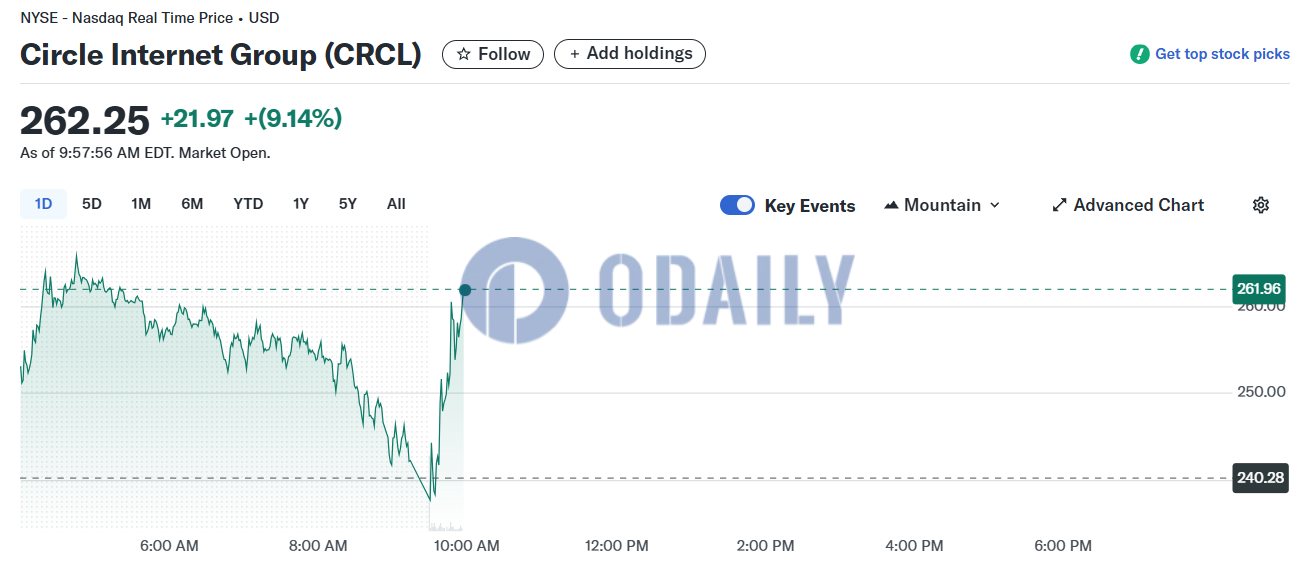
Task: Click the Advanced Chart expand arrows icon
Action: coord(1059,205)
